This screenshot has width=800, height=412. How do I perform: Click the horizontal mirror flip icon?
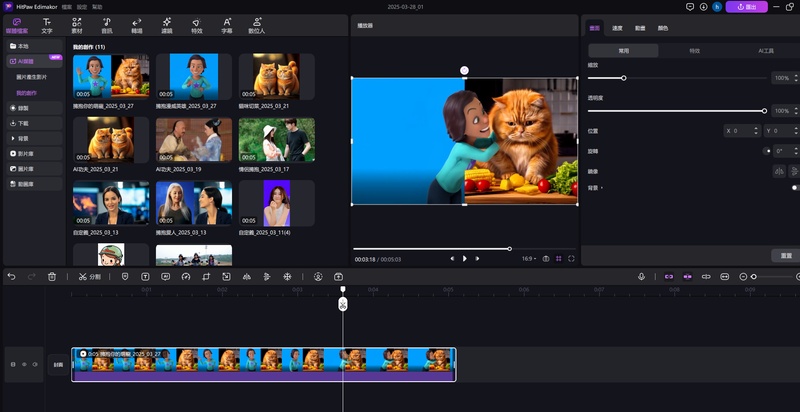coord(777,171)
